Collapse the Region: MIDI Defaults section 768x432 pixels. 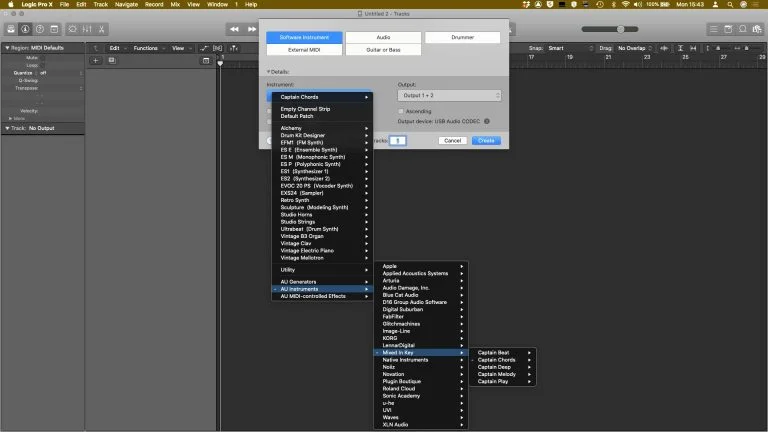tap(7, 48)
